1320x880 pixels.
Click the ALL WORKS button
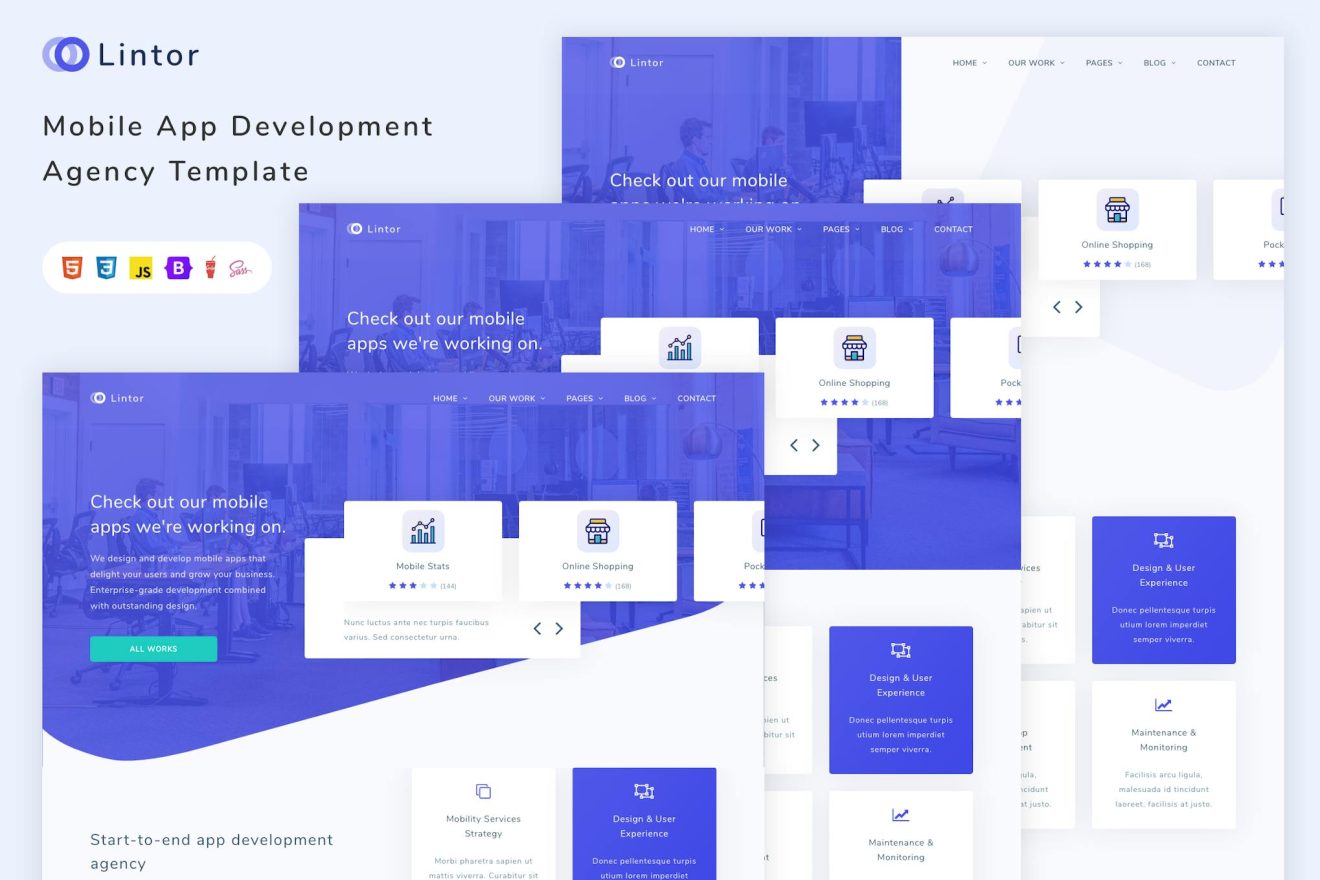click(152, 648)
